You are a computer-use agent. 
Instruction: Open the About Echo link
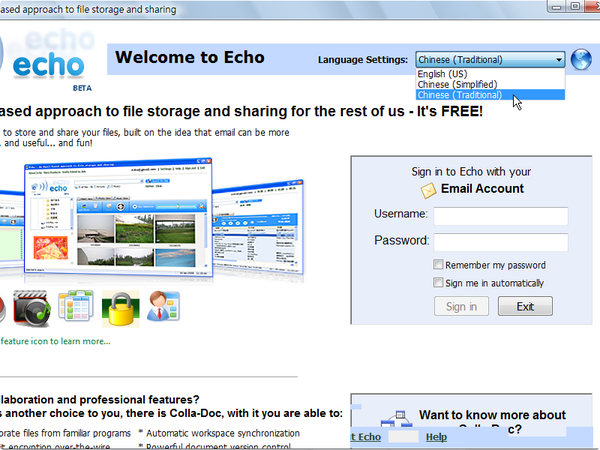point(366,437)
